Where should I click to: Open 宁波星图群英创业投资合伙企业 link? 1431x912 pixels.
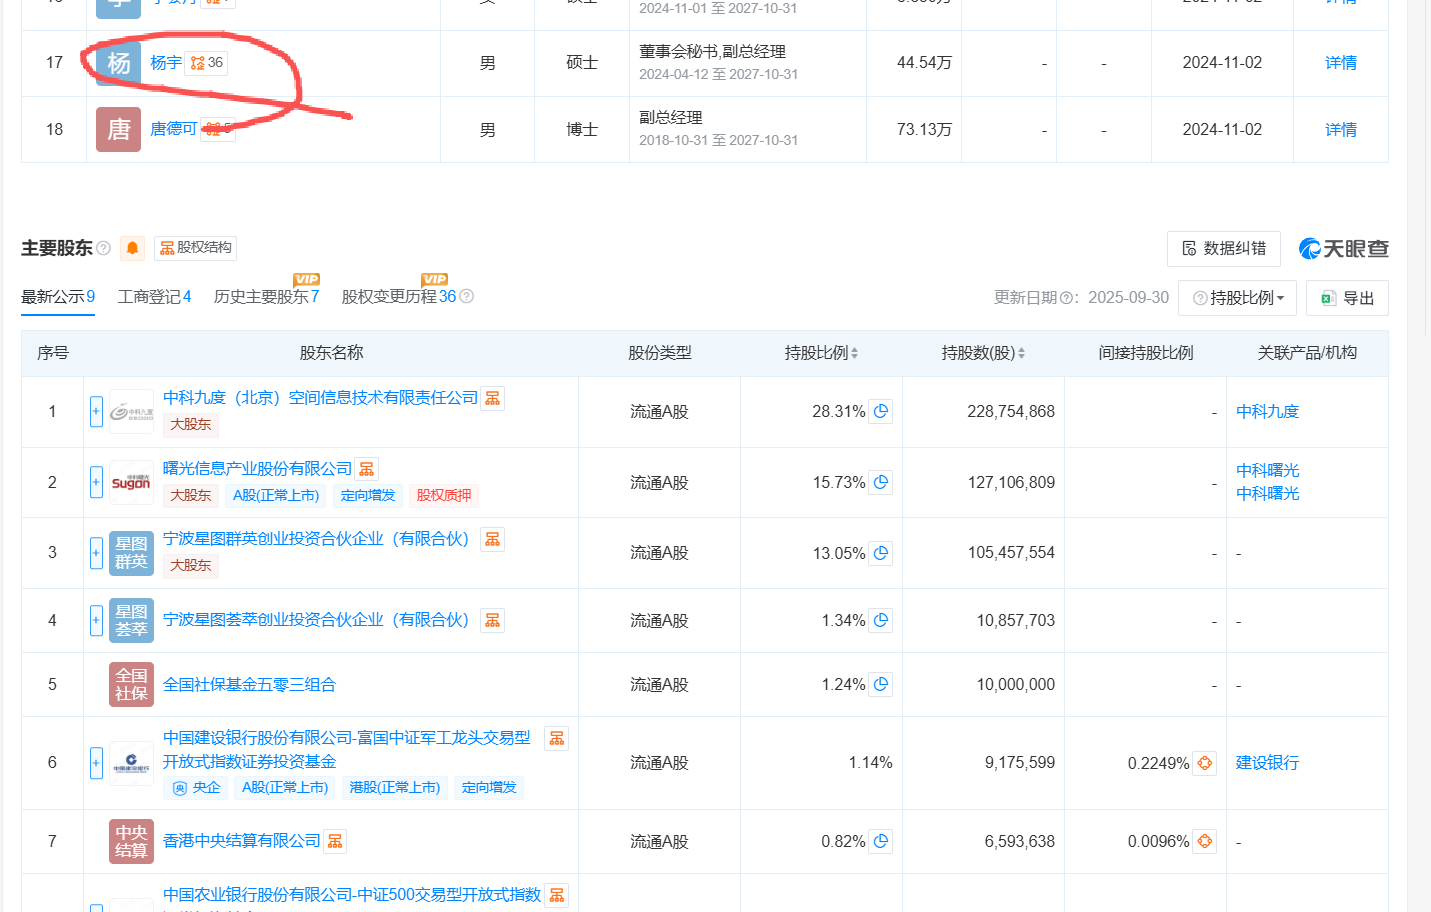316,539
